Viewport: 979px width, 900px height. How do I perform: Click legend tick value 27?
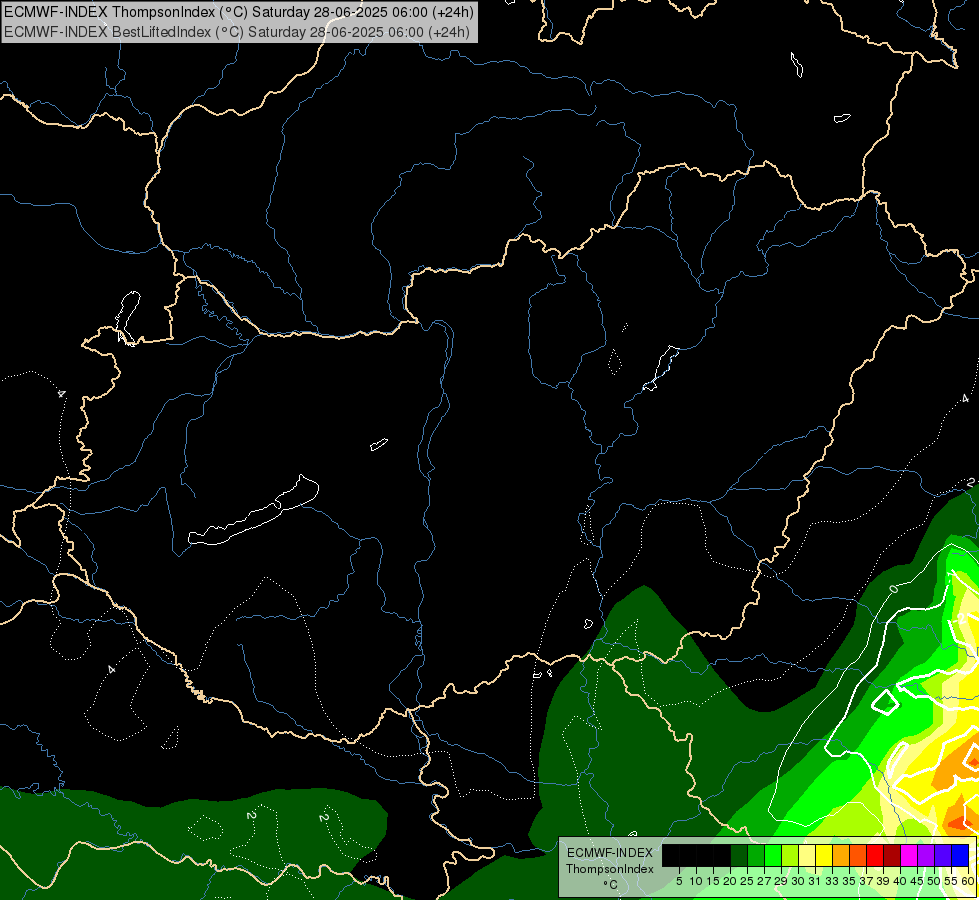tap(764, 881)
